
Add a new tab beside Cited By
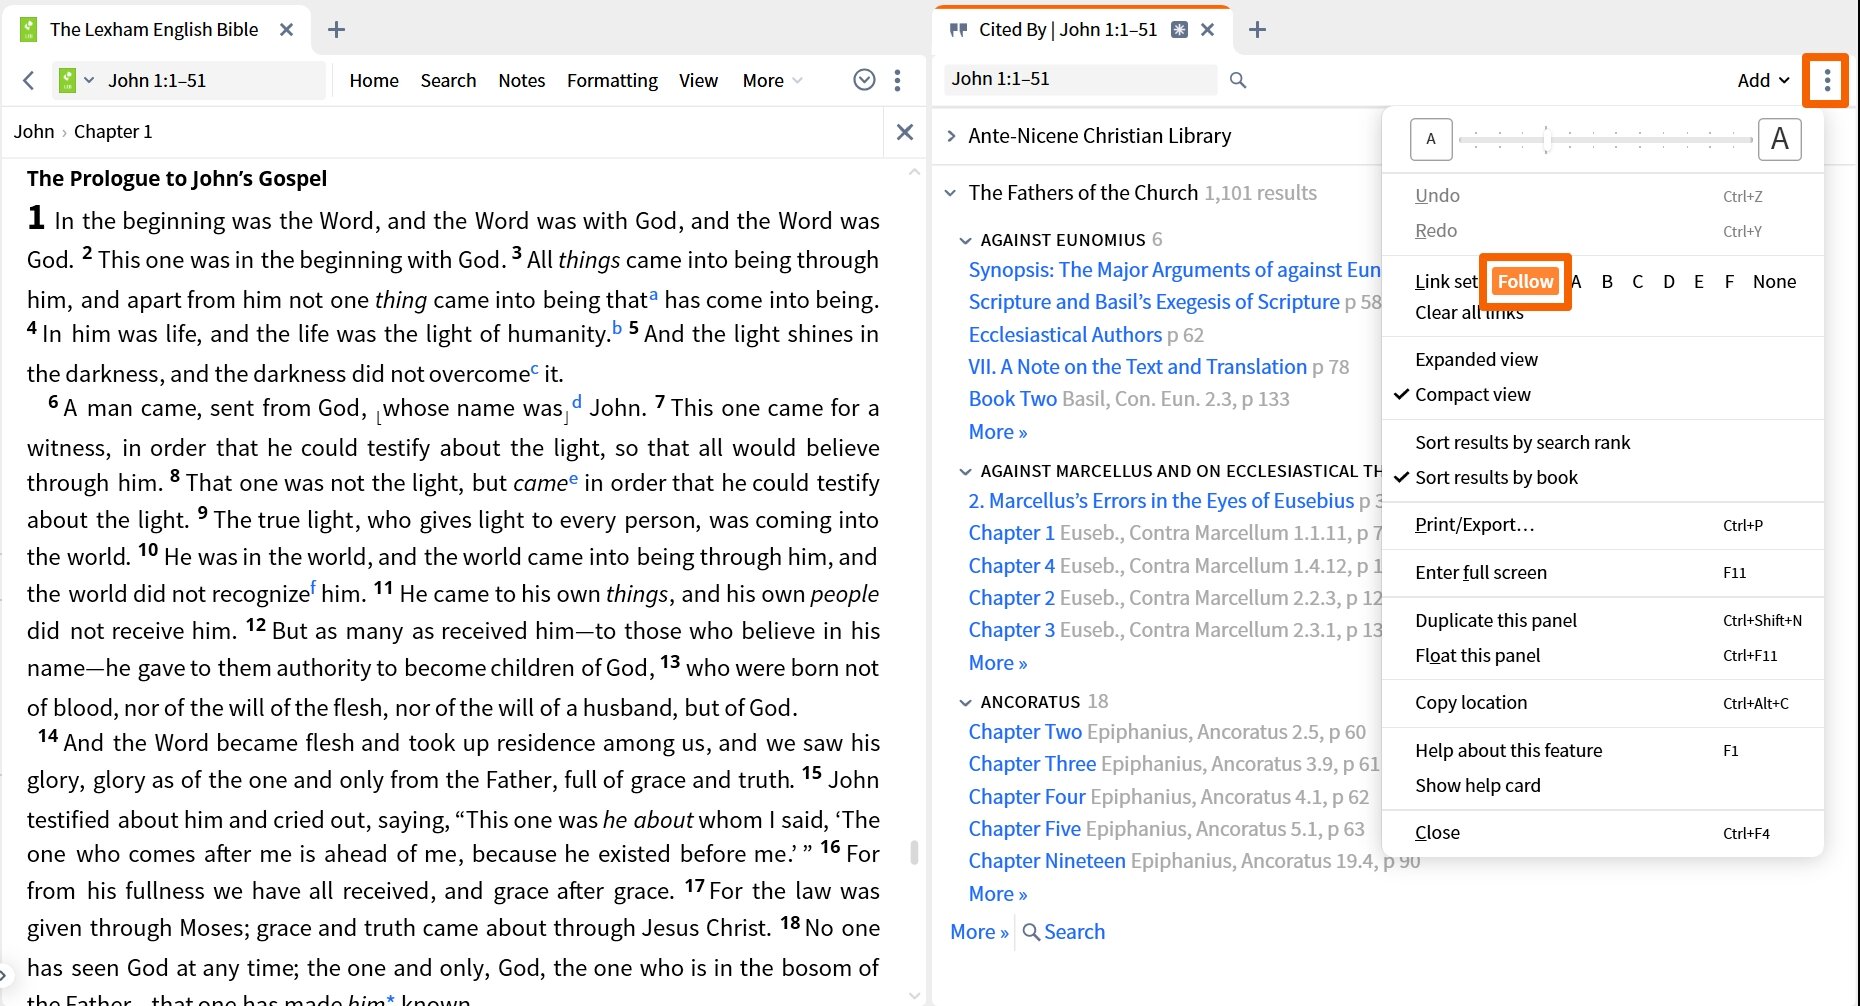[x=1257, y=30]
